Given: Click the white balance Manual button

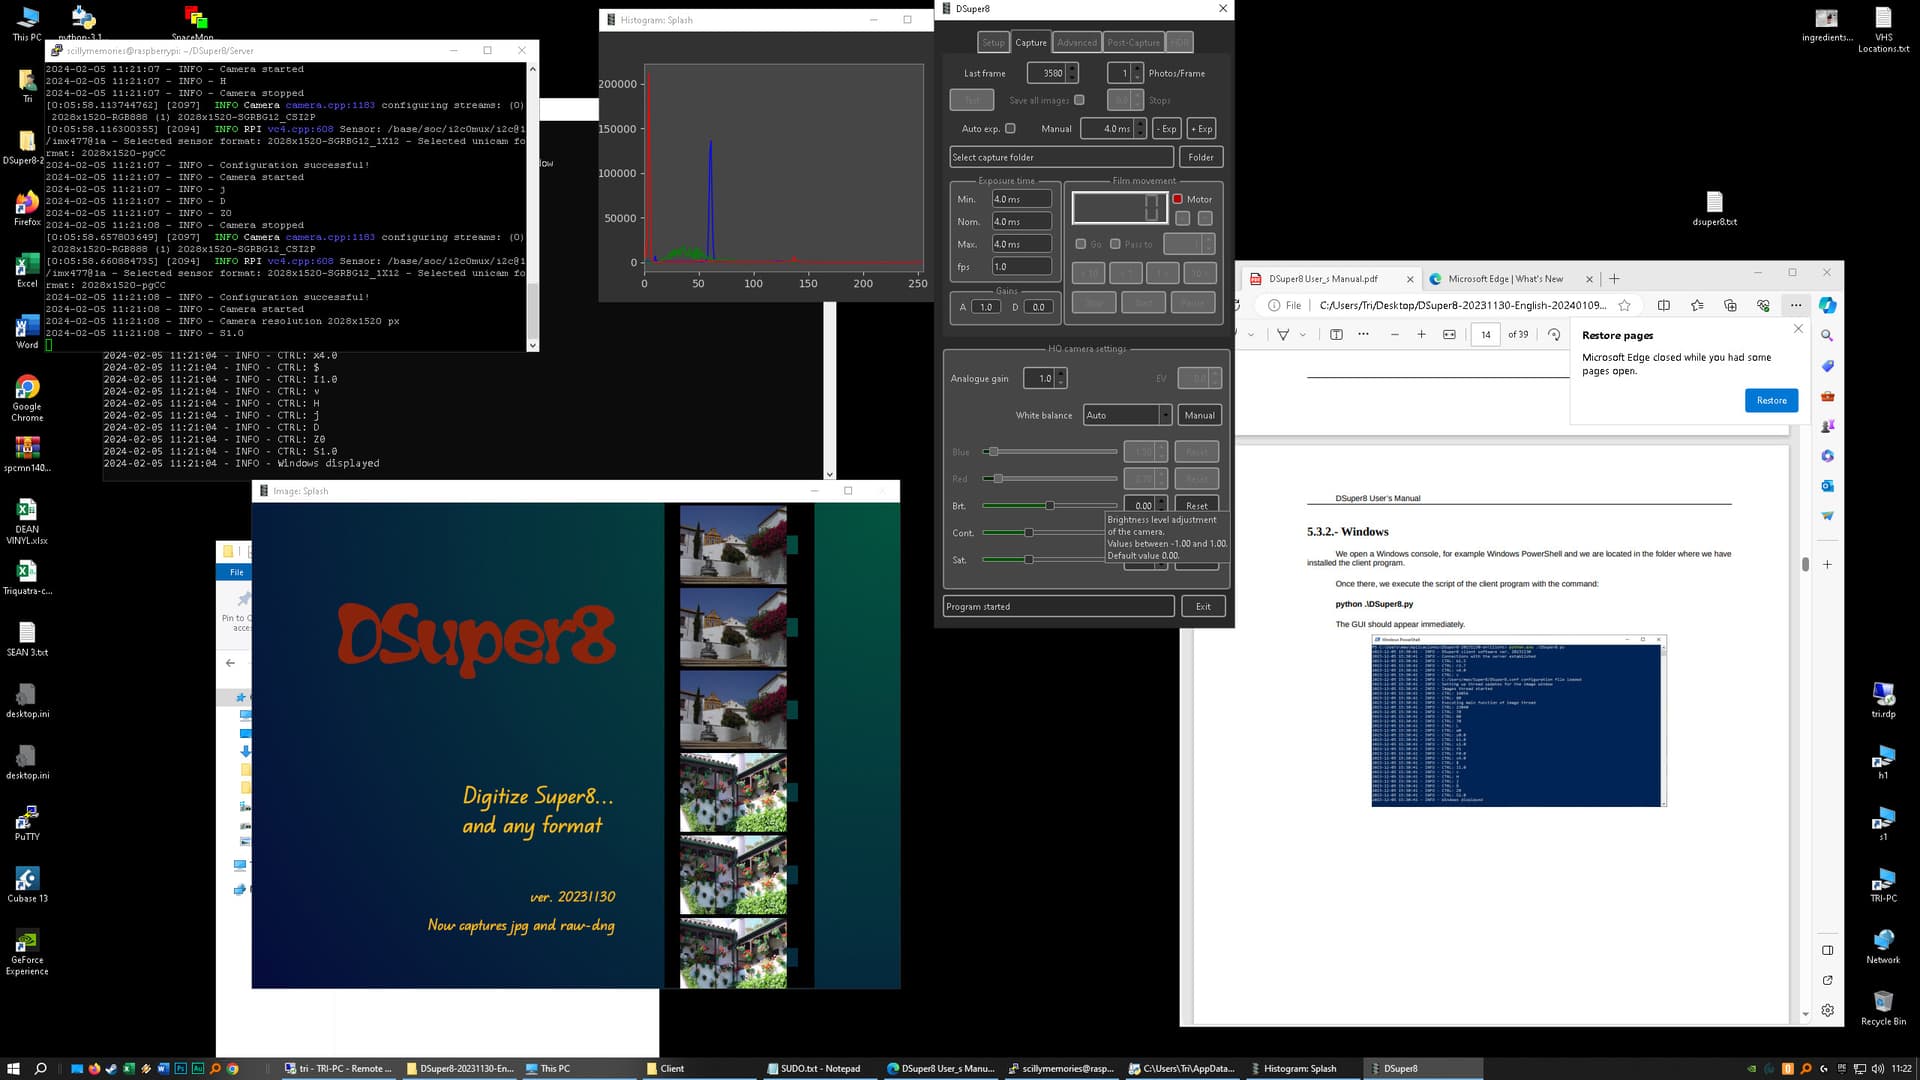Looking at the screenshot, I should pyautogui.click(x=1200, y=415).
